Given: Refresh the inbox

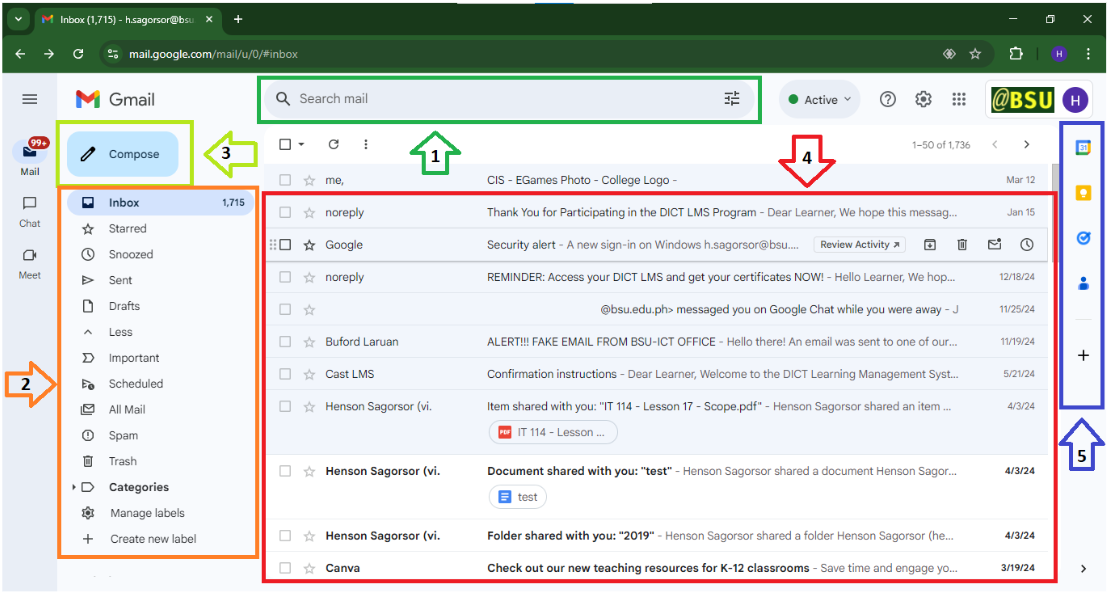Looking at the screenshot, I should click(x=334, y=144).
